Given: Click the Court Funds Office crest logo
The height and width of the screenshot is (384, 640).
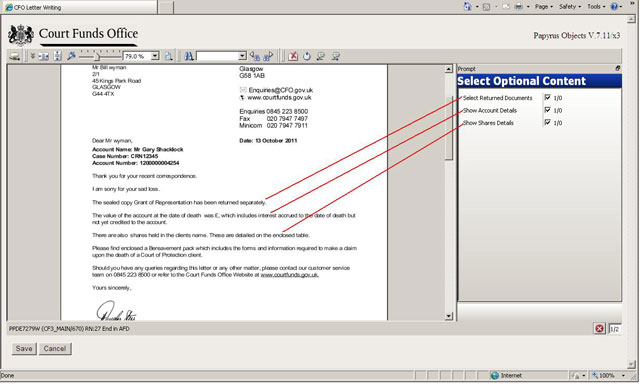Looking at the screenshot, I should pos(21,35).
